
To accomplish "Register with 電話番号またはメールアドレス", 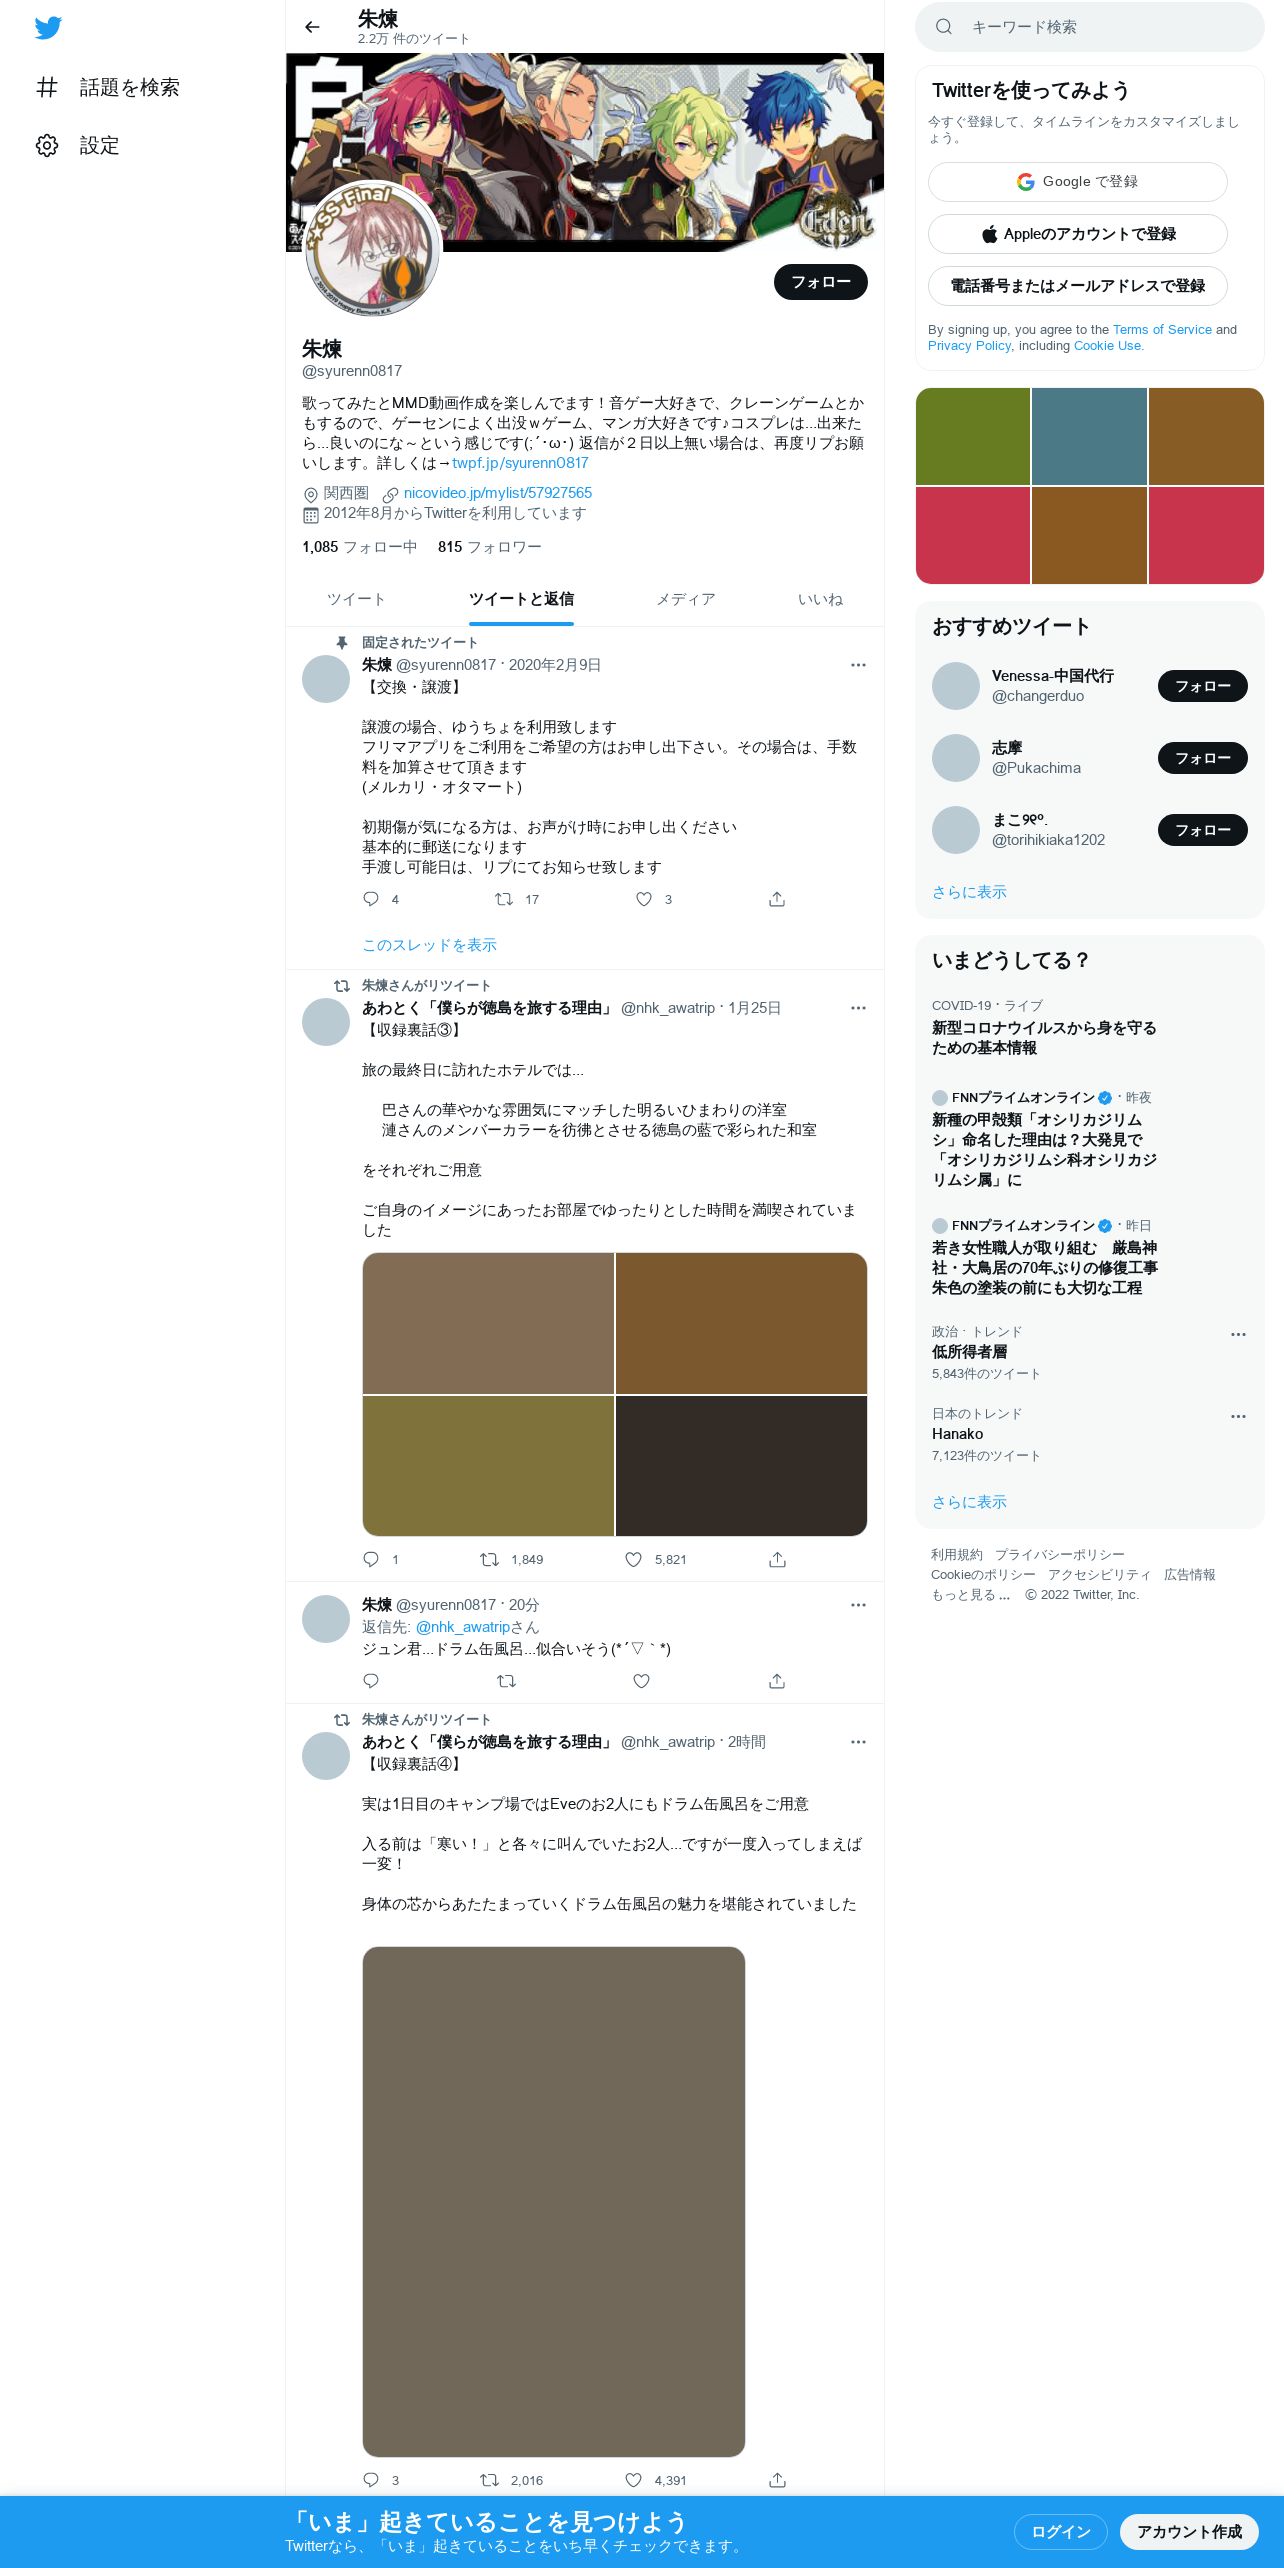I will (x=1077, y=286).
